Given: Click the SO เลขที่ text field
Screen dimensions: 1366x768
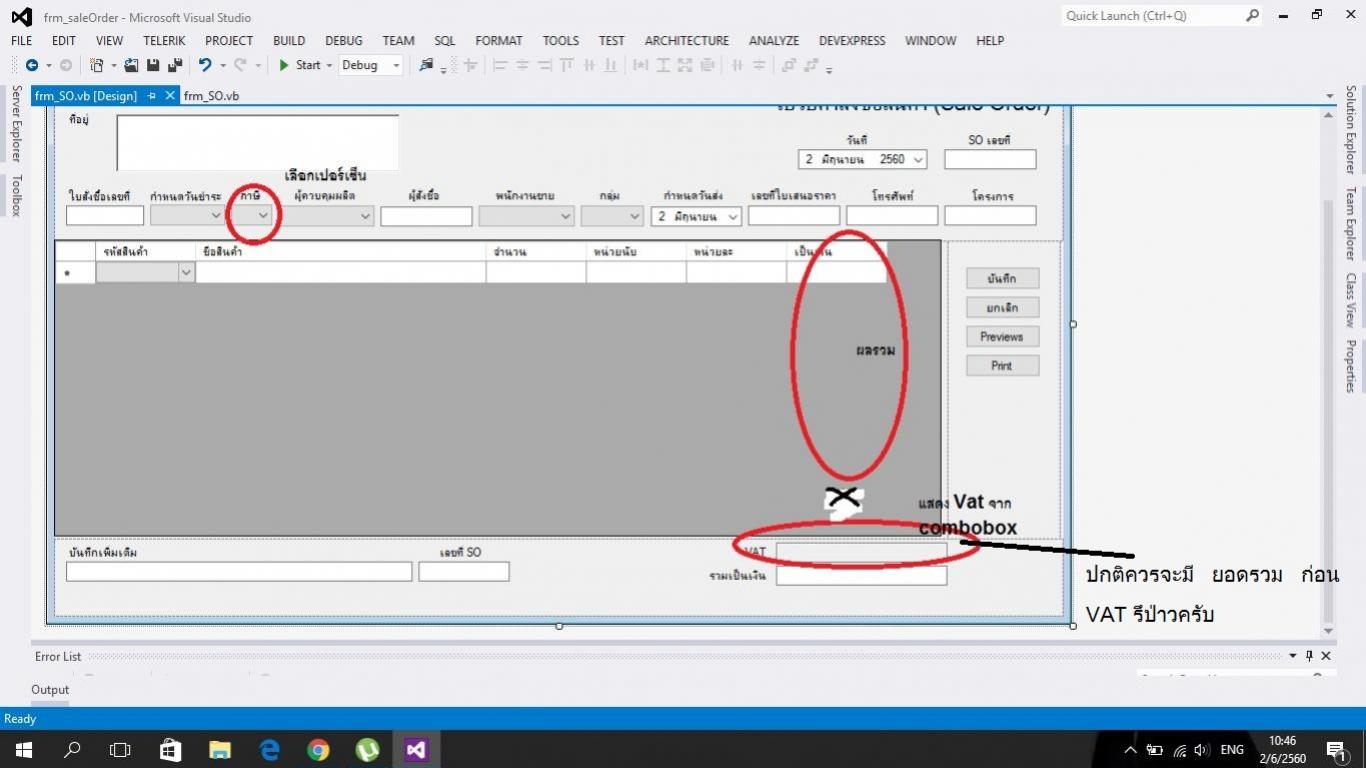Looking at the screenshot, I should tap(990, 159).
